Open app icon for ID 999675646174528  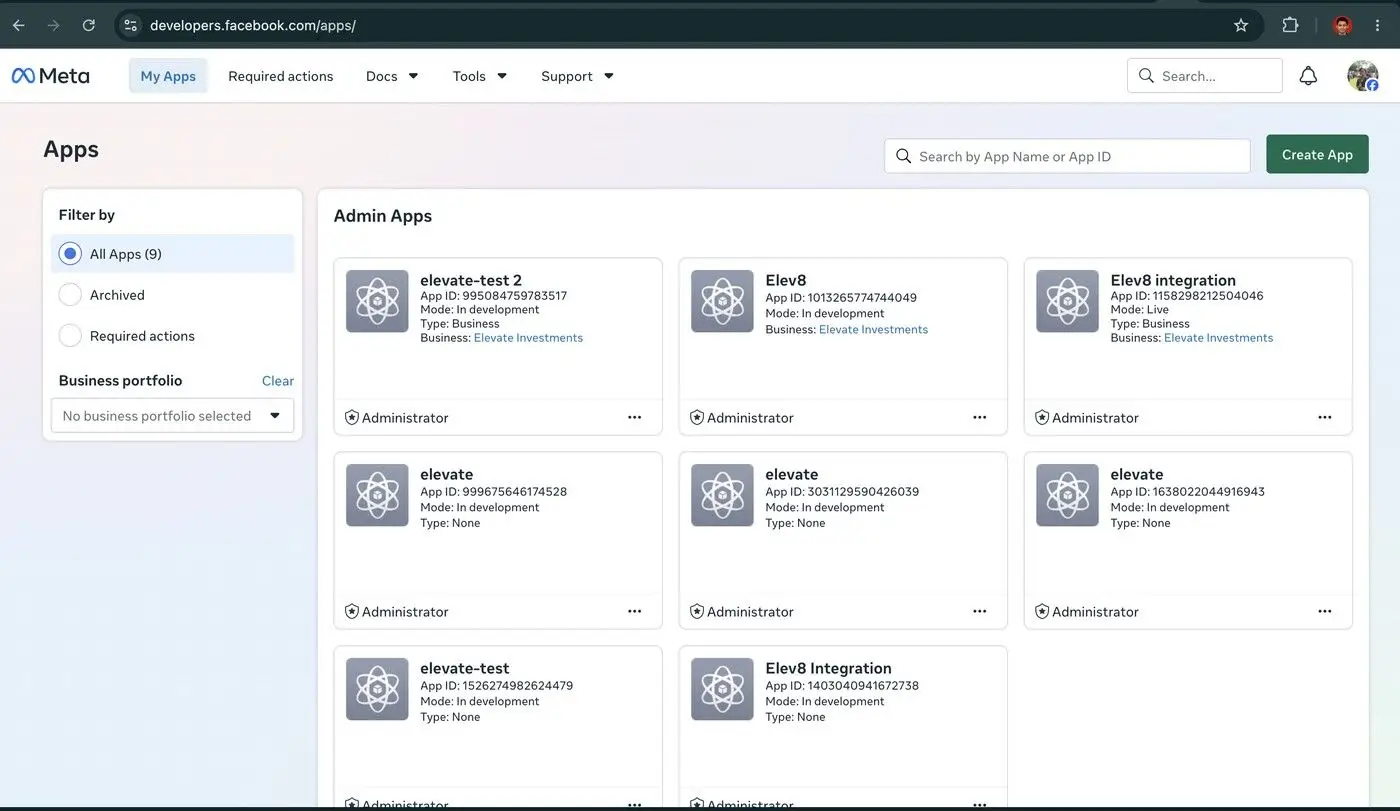(x=377, y=495)
